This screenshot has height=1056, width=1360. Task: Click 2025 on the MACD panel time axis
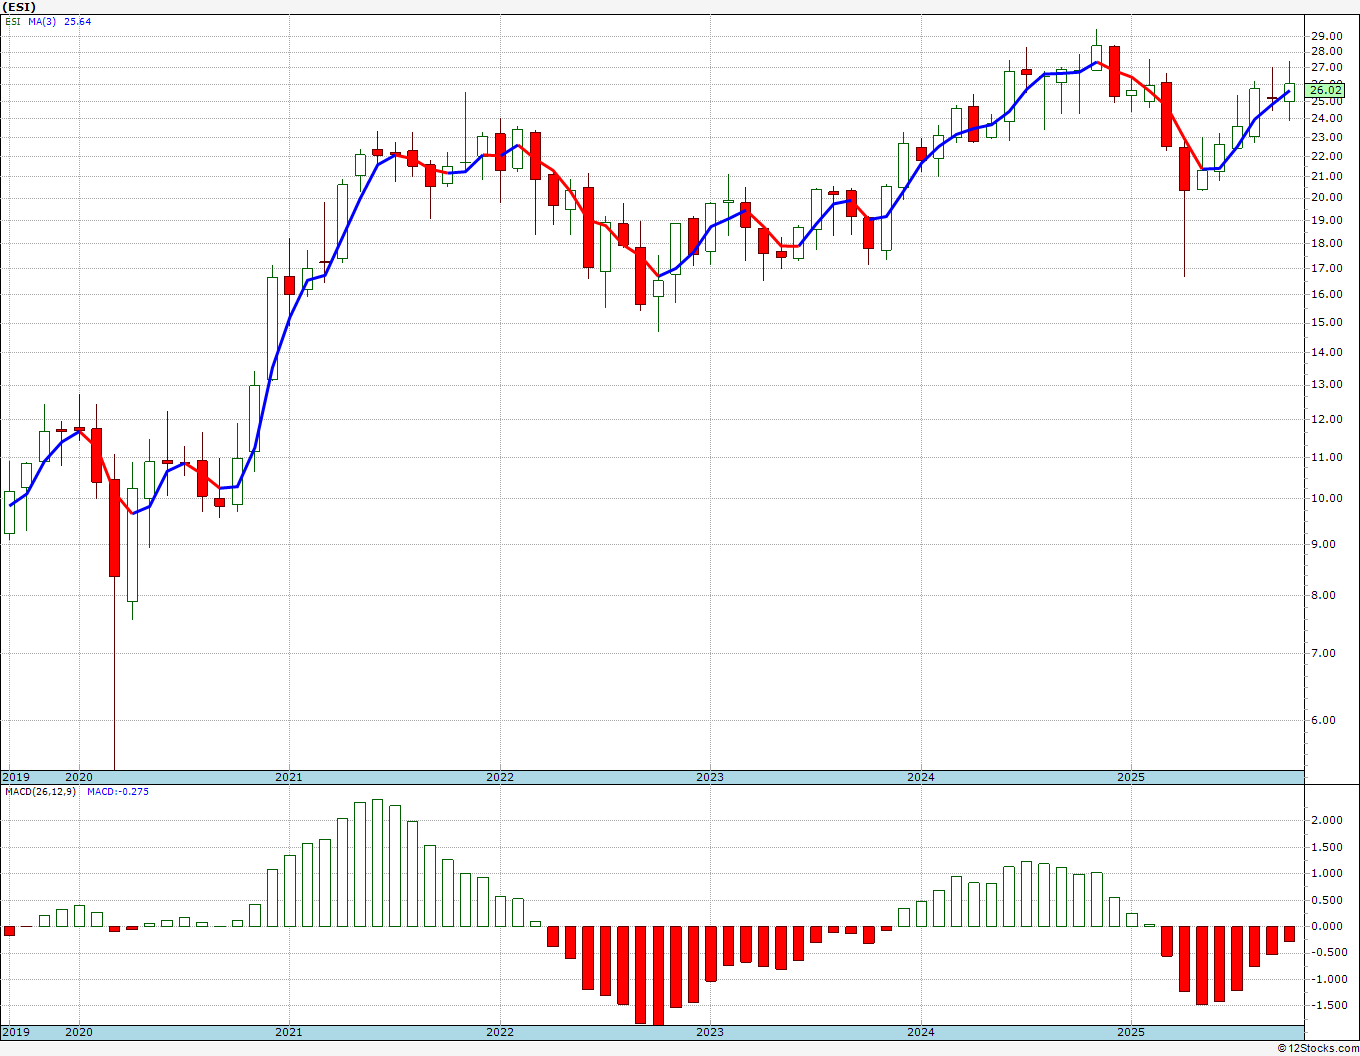[1131, 1032]
